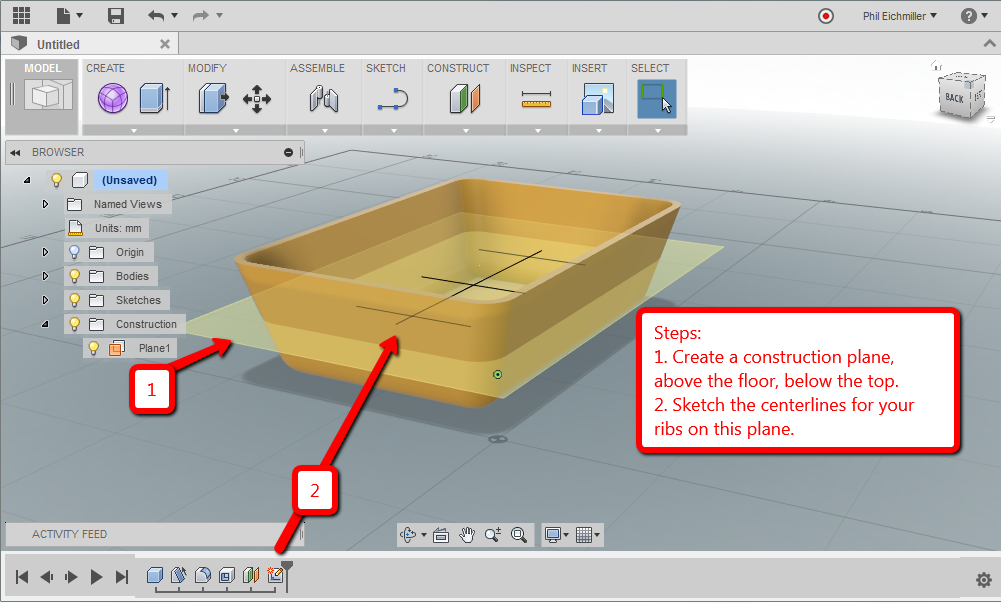This screenshot has width=1001, height=603.
Task: Open timeline settings gear
Action: click(x=984, y=579)
